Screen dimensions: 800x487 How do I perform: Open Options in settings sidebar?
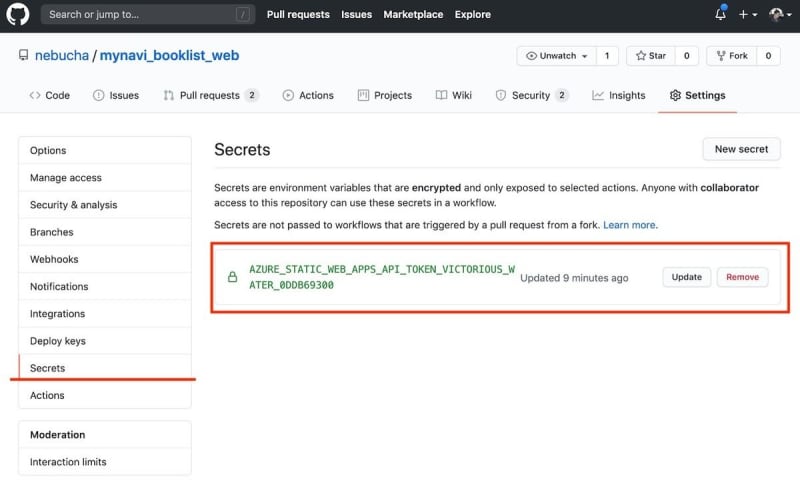click(x=105, y=150)
